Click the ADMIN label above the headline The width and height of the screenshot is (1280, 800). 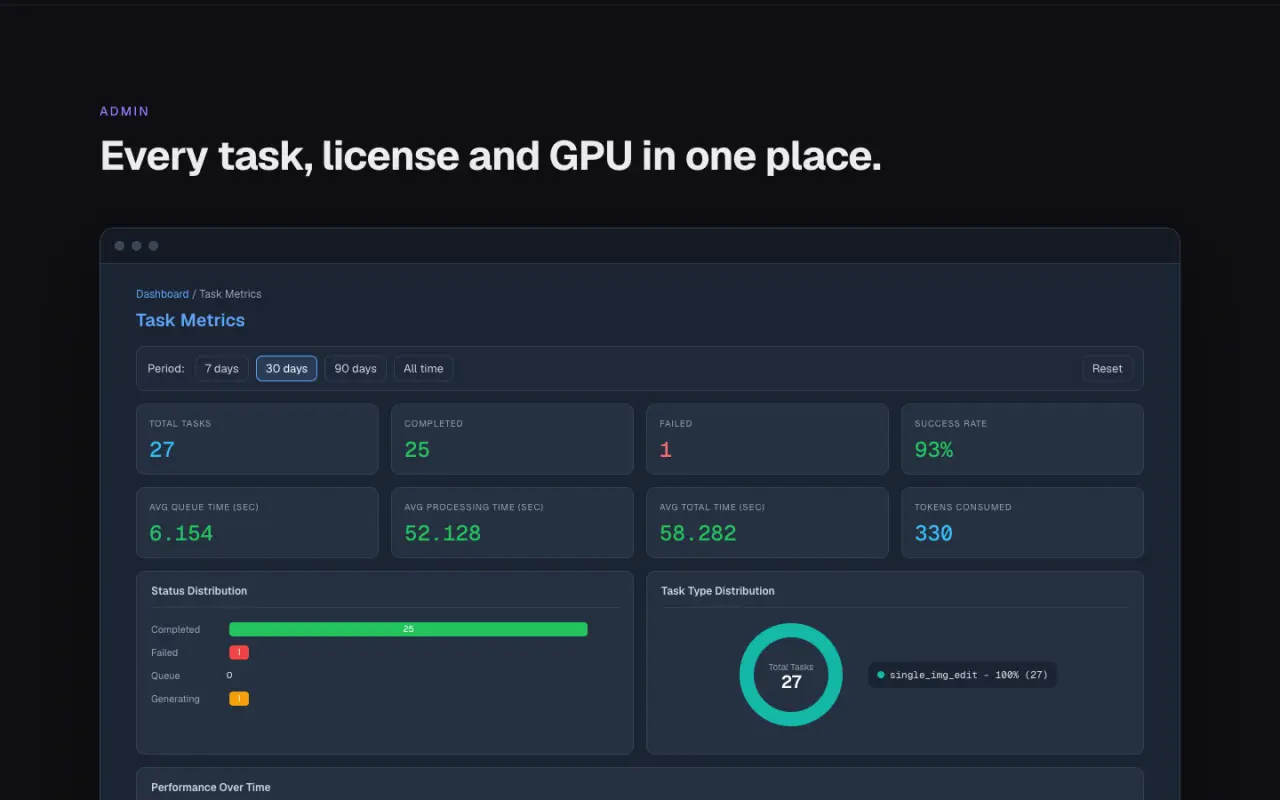click(x=124, y=111)
